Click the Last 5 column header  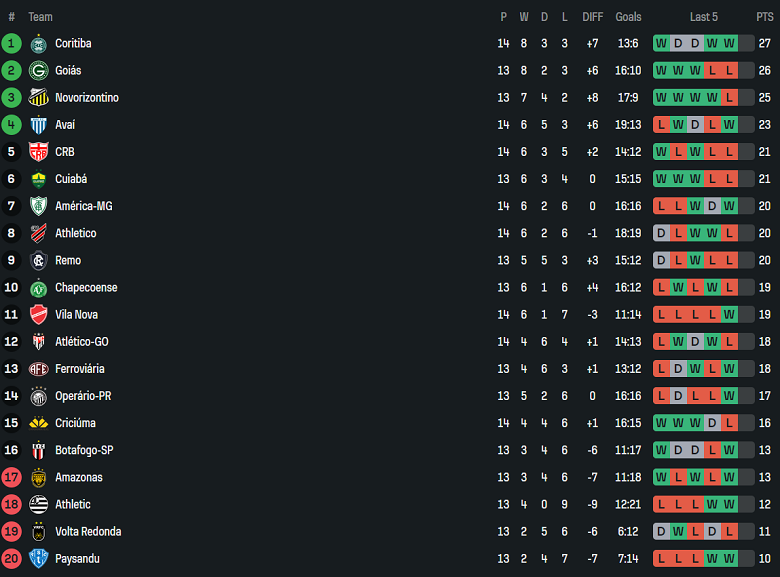[703, 17]
